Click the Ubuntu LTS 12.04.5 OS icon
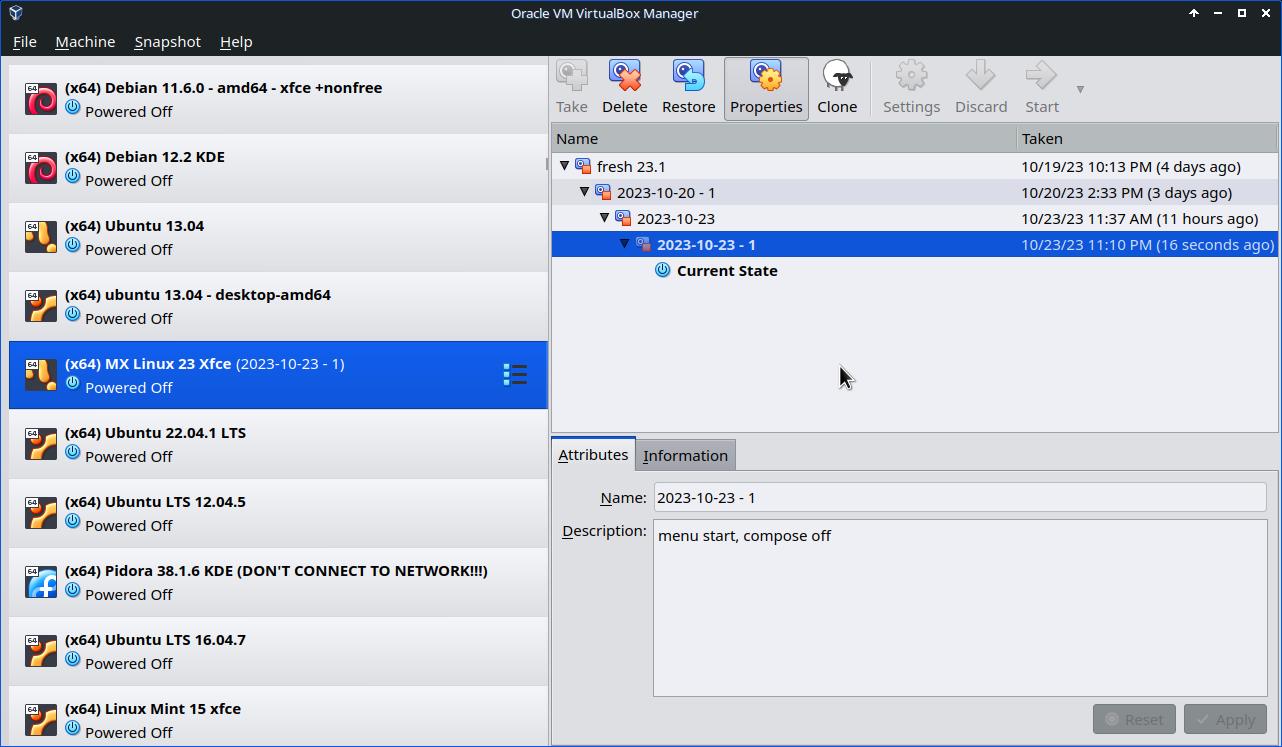This screenshot has width=1282, height=747. coord(41,513)
